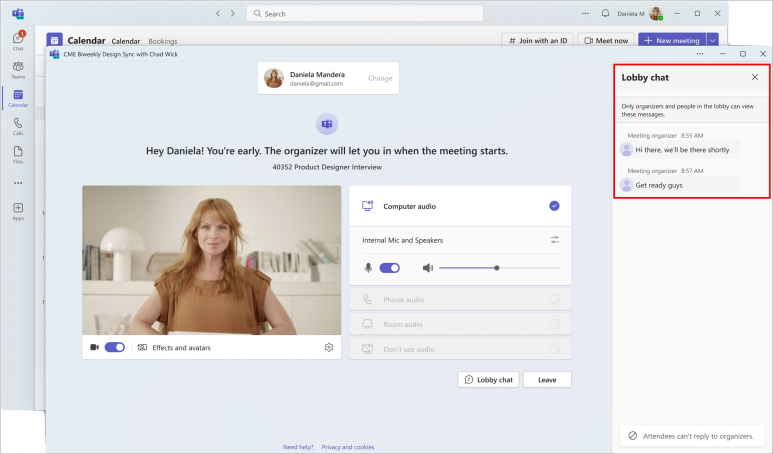
Task: Switch to the Bookings tab
Action: (163, 41)
